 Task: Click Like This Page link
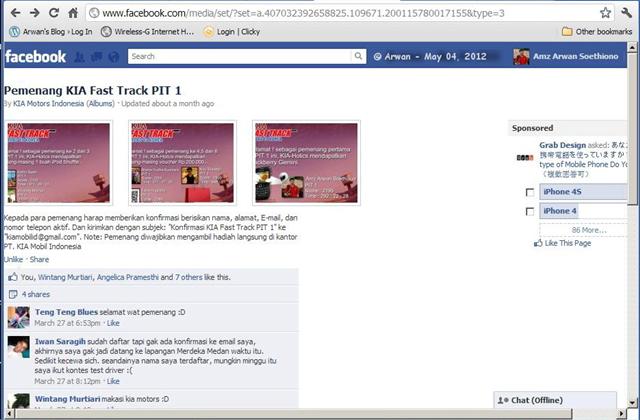pyautogui.click(x=568, y=243)
